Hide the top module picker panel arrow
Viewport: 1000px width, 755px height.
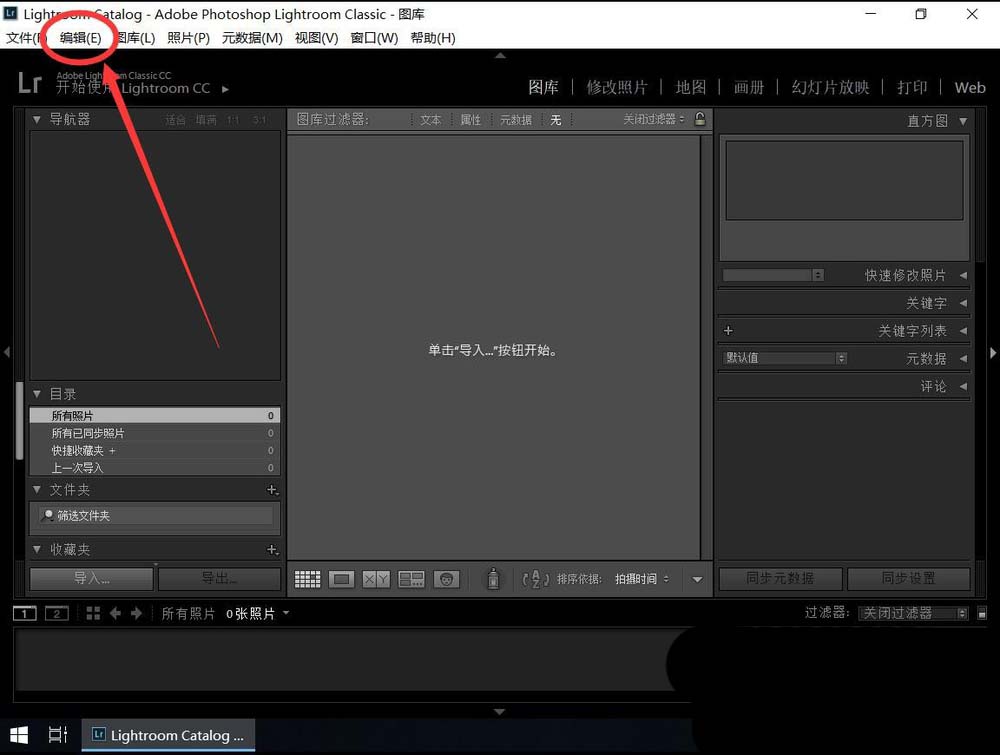[x=501, y=55]
